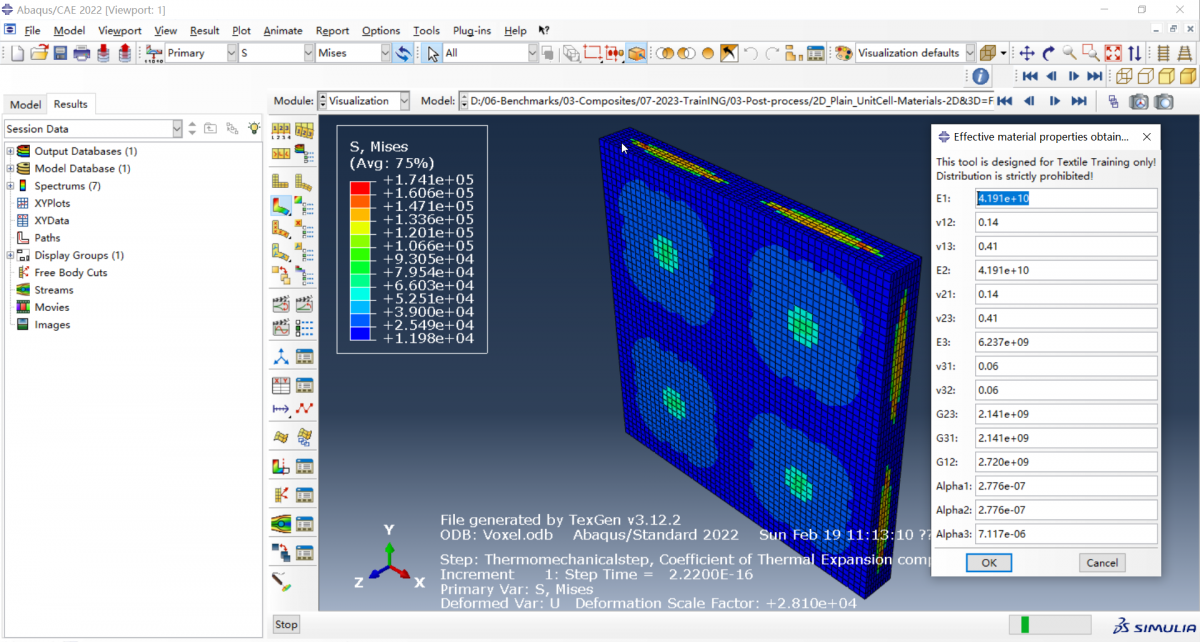Open the Query information icon
Viewport: 1200px width, 642px height.
click(x=980, y=76)
